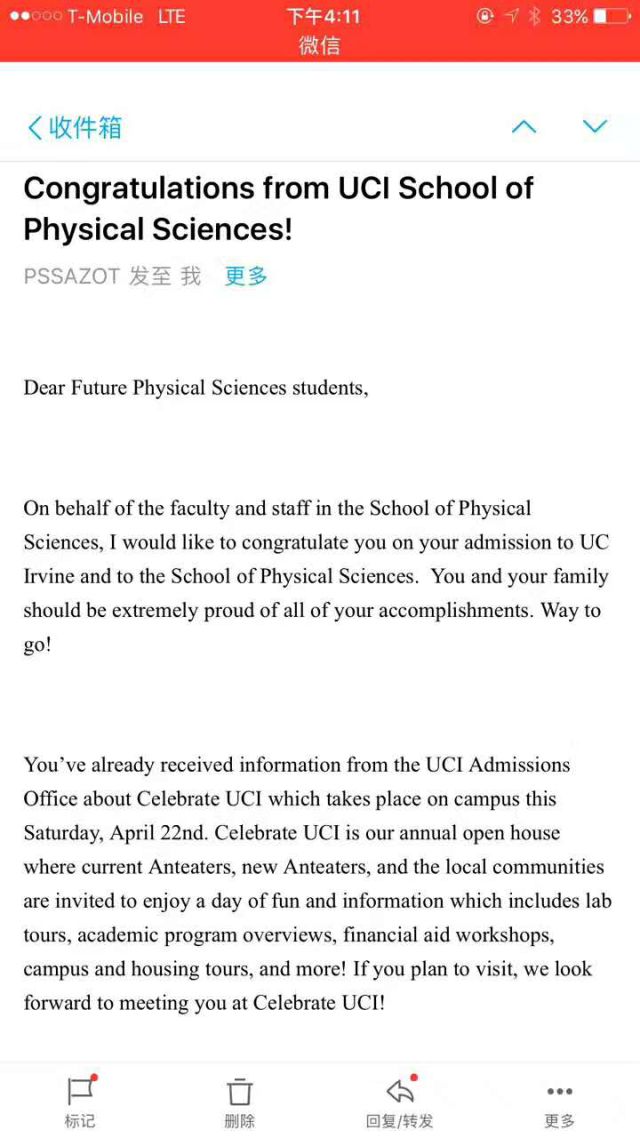Return to 微信 via the top banner
The height and width of the screenshot is (1138, 640).
click(x=320, y=45)
